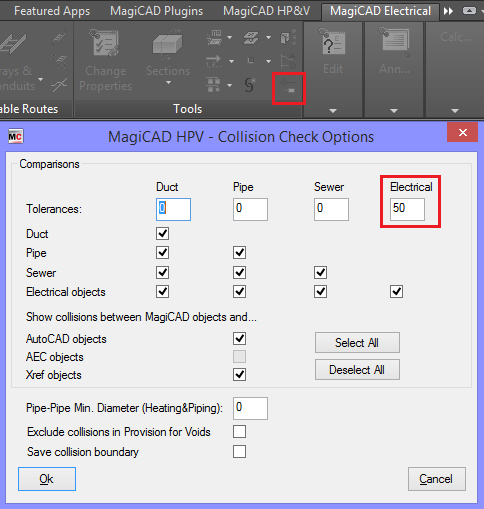Click the Cancel button

point(436,479)
